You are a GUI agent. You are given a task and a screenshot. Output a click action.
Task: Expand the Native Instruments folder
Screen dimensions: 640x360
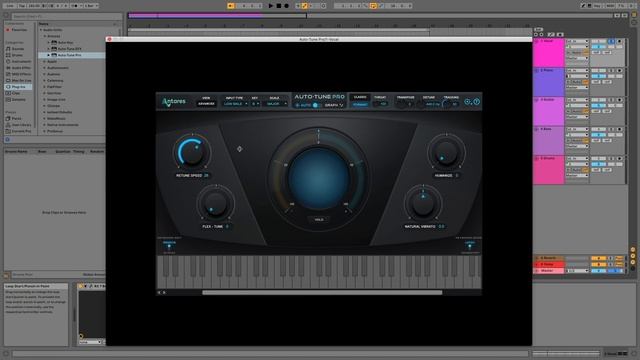point(44,125)
